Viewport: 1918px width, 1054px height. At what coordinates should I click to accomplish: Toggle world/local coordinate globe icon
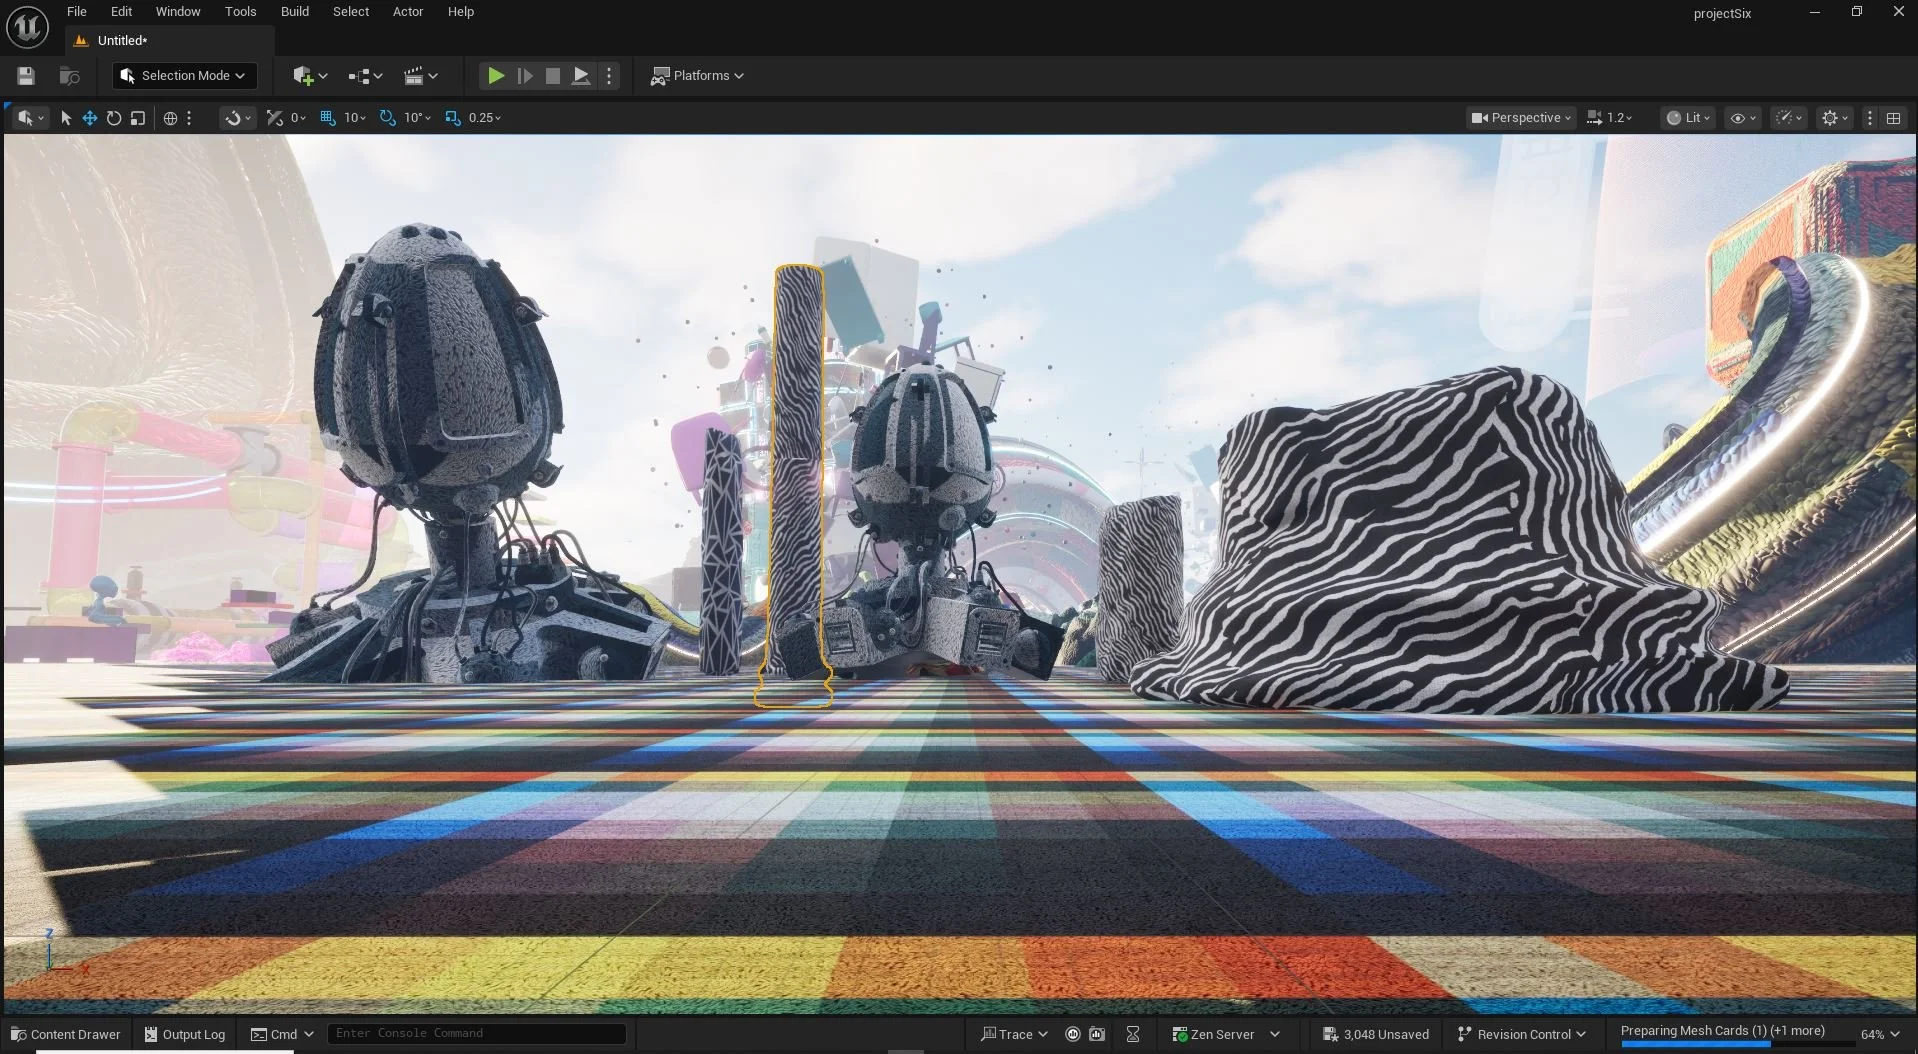click(x=170, y=118)
